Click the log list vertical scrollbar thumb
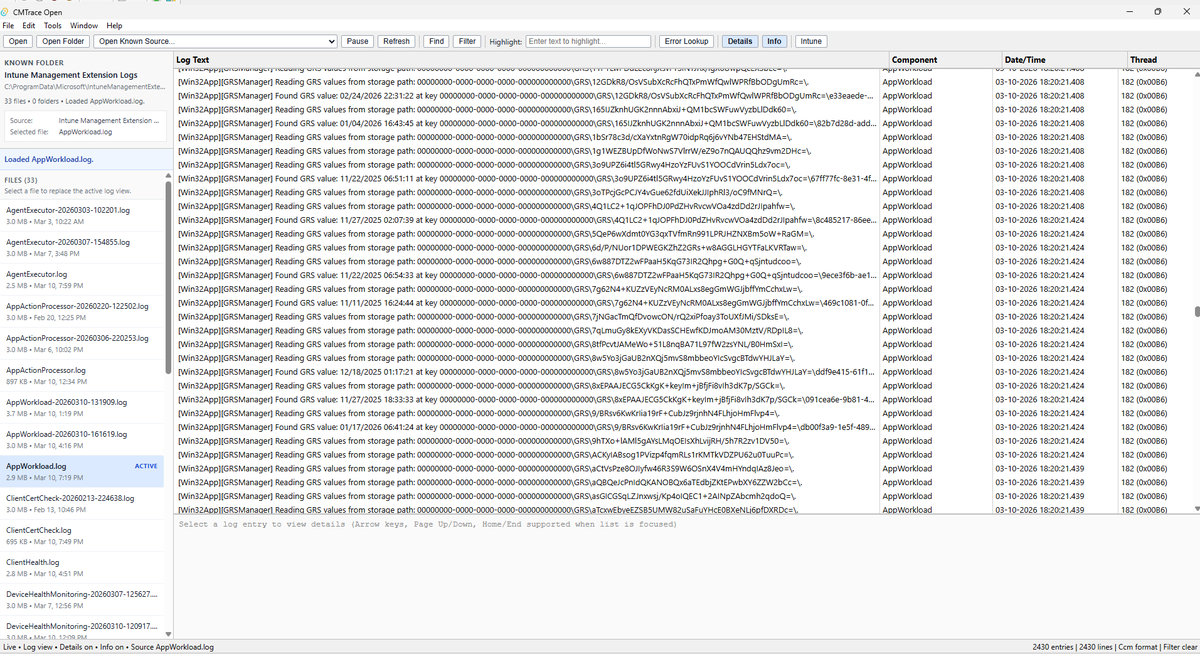This screenshot has width=1200, height=654. pyautogui.click(x=1195, y=312)
